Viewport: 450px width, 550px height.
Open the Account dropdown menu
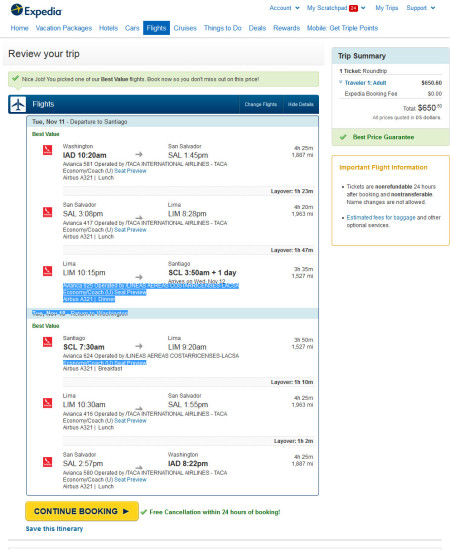point(284,8)
